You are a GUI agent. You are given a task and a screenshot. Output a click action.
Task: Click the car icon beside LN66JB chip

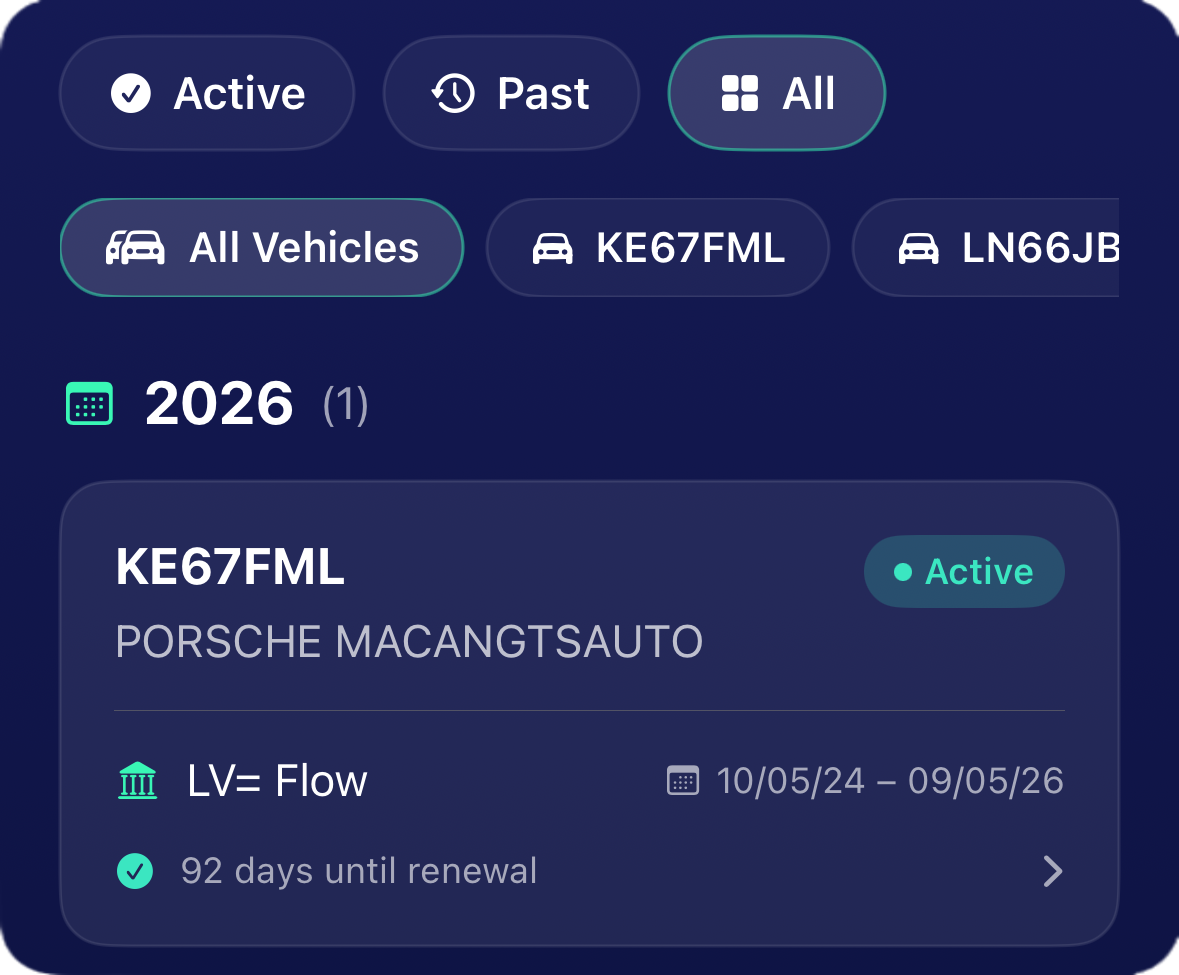(x=918, y=248)
